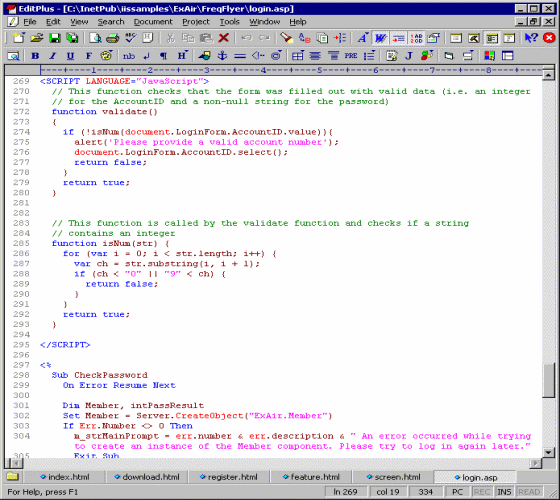Open the Document menu

(153, 22)
